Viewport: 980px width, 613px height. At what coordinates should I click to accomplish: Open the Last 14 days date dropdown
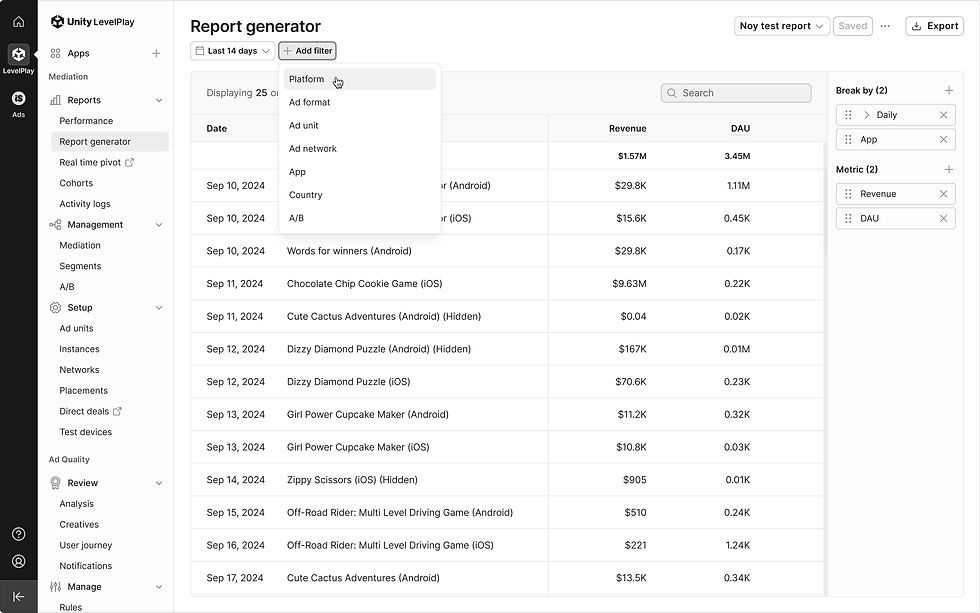[x=232, y=51]
